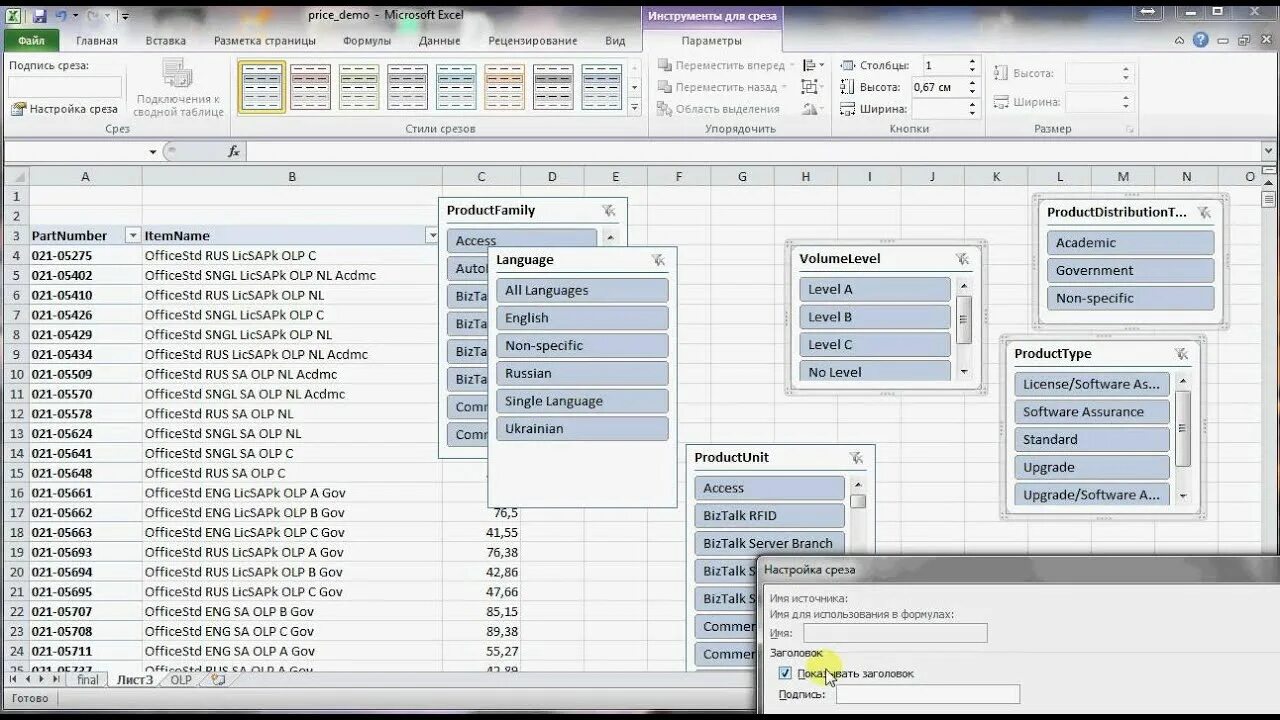This screenshot has width=1280, height=720.
Task: Select Single Language slicer item
Action: pos(582,401)
